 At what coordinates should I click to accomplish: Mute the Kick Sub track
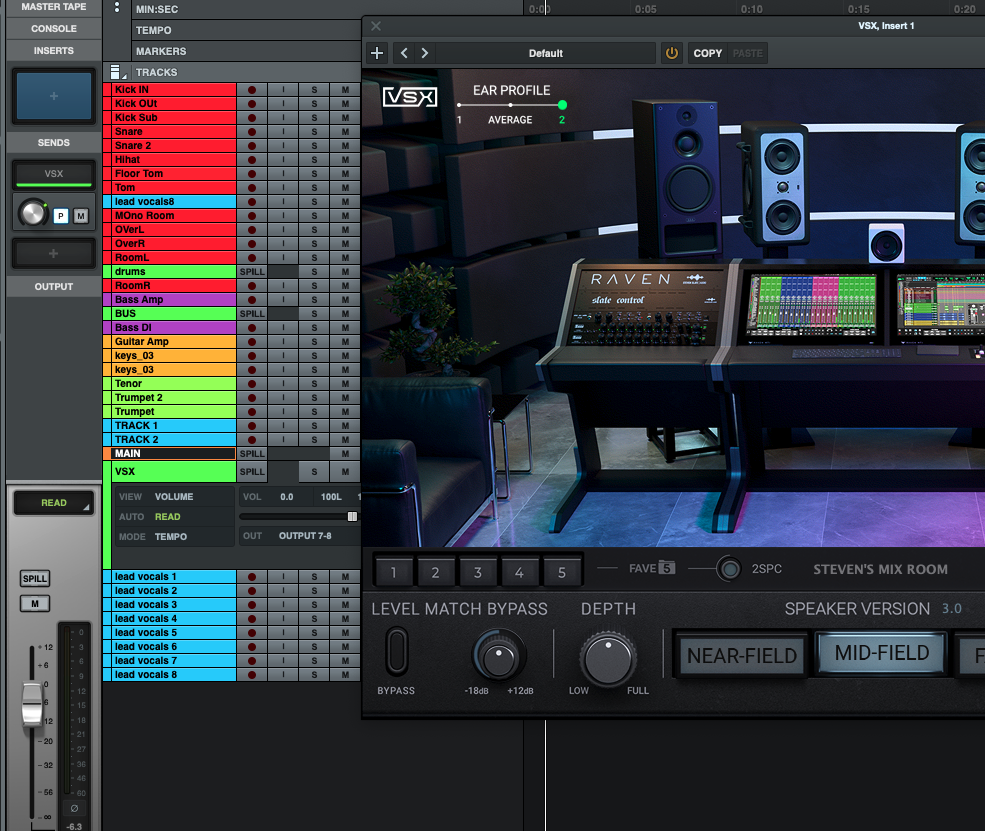click(346, 117)
